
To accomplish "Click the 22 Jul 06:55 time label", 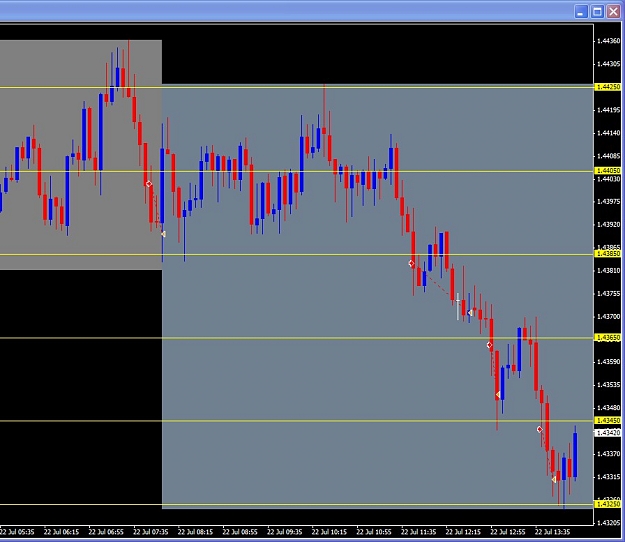I will 106,532.
